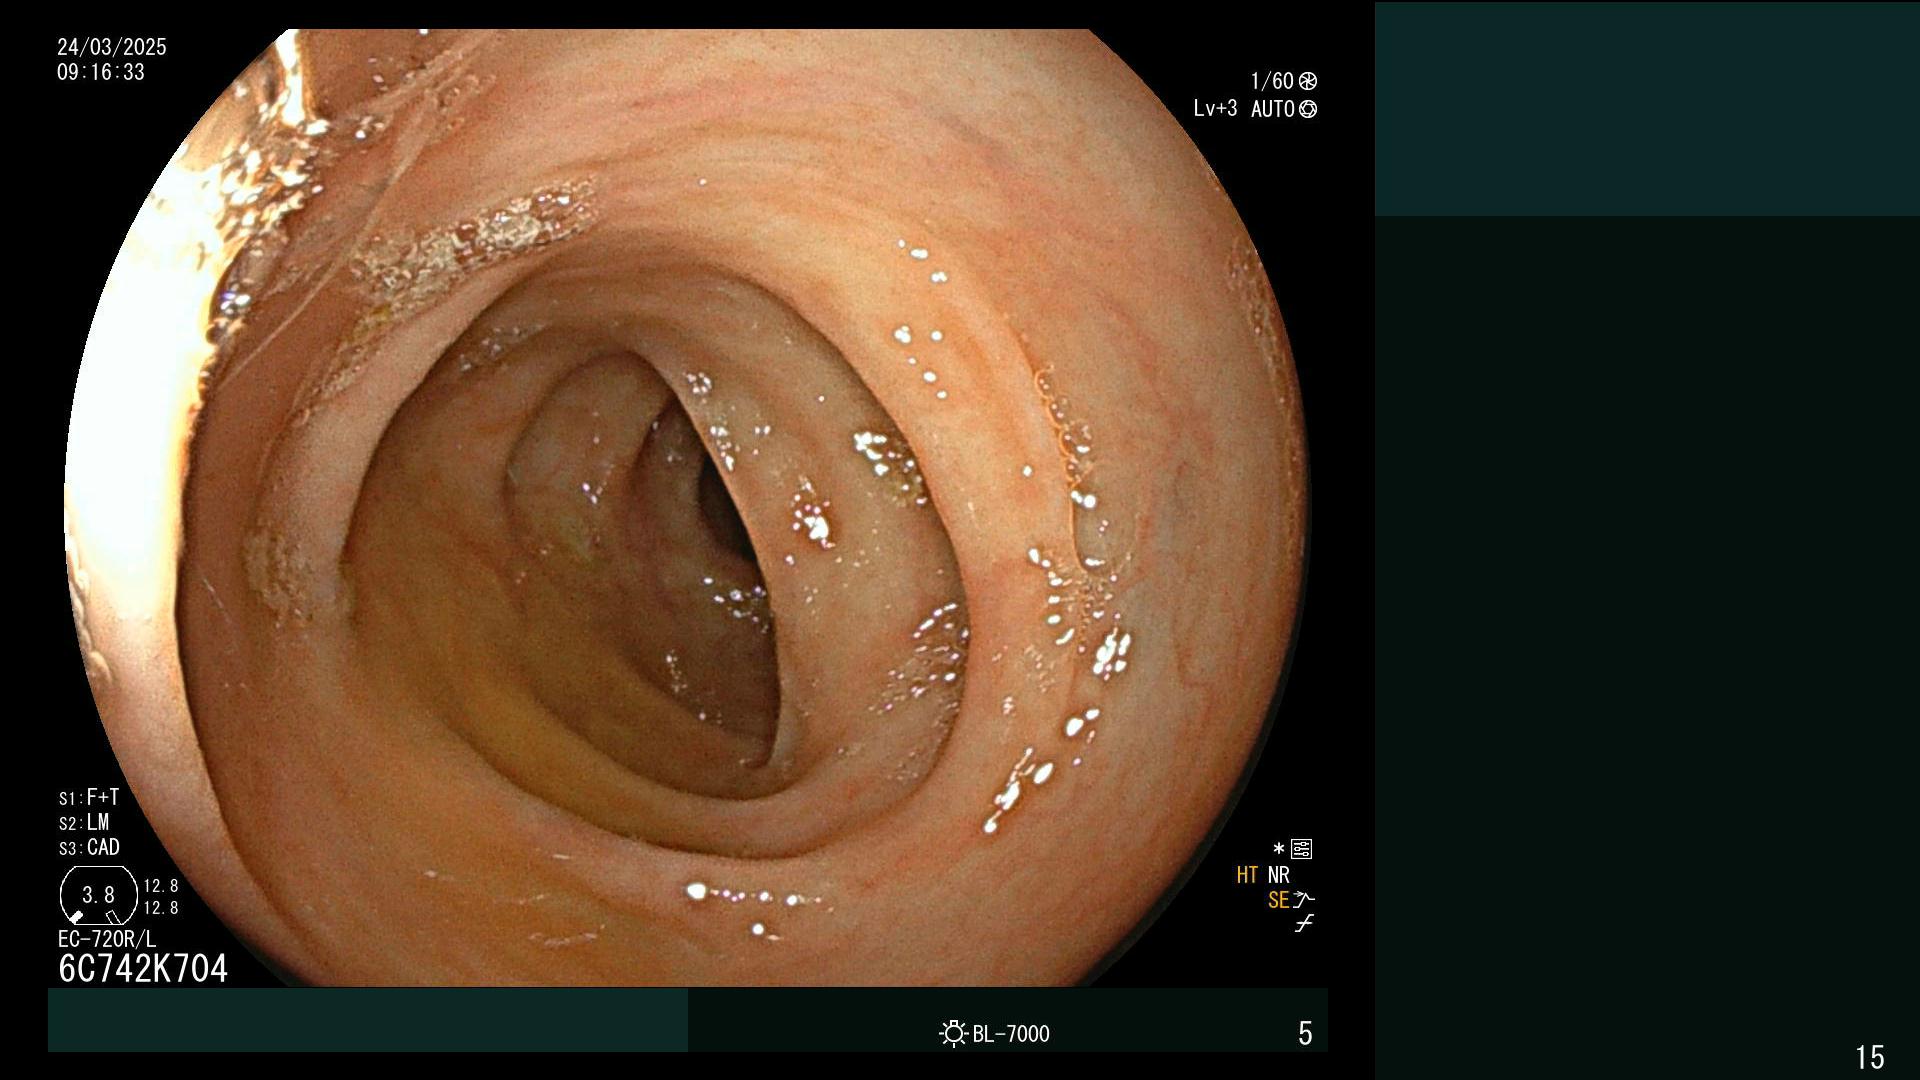Click the date 24/03/2025
The image size is (1920, 1080).
point(112,47)
